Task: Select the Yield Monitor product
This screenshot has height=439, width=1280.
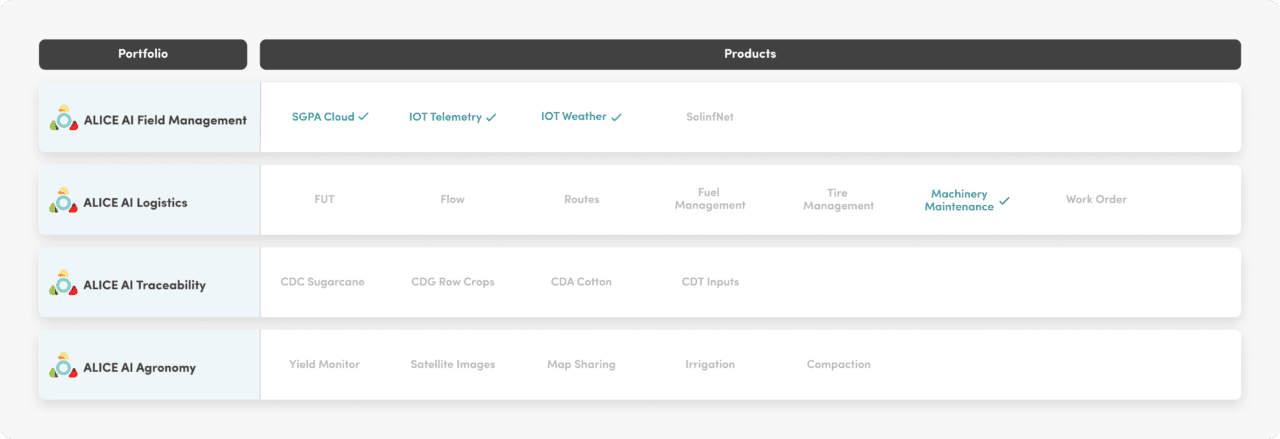Action: (324, 365)
